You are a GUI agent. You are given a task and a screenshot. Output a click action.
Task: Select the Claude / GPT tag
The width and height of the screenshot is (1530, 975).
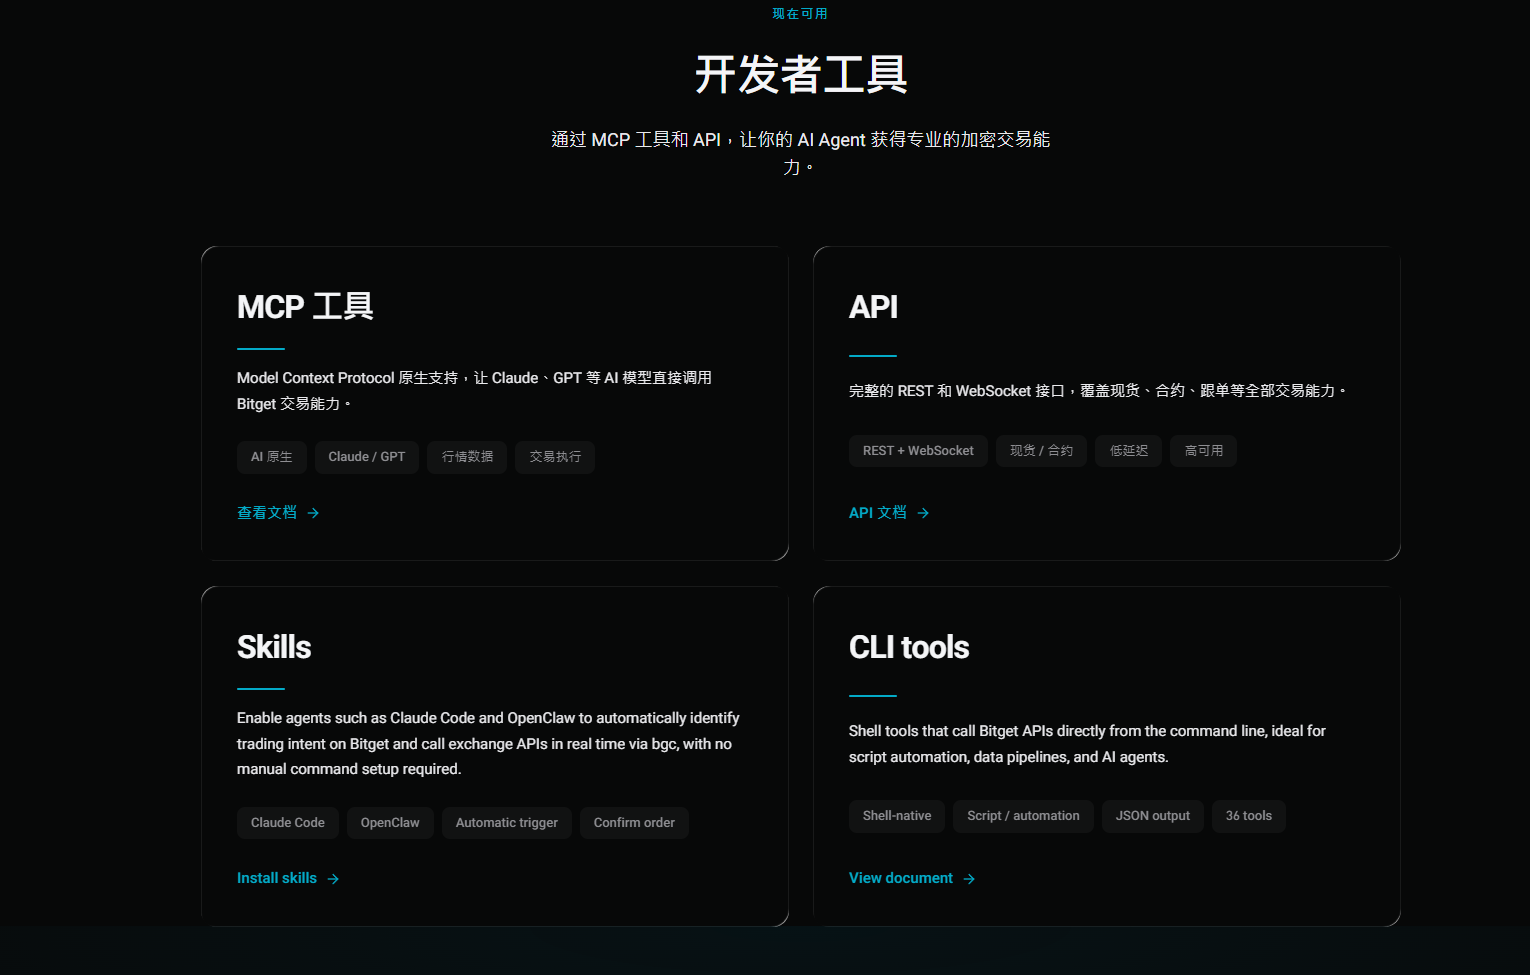pyautogui.click(x=366, y=457)
